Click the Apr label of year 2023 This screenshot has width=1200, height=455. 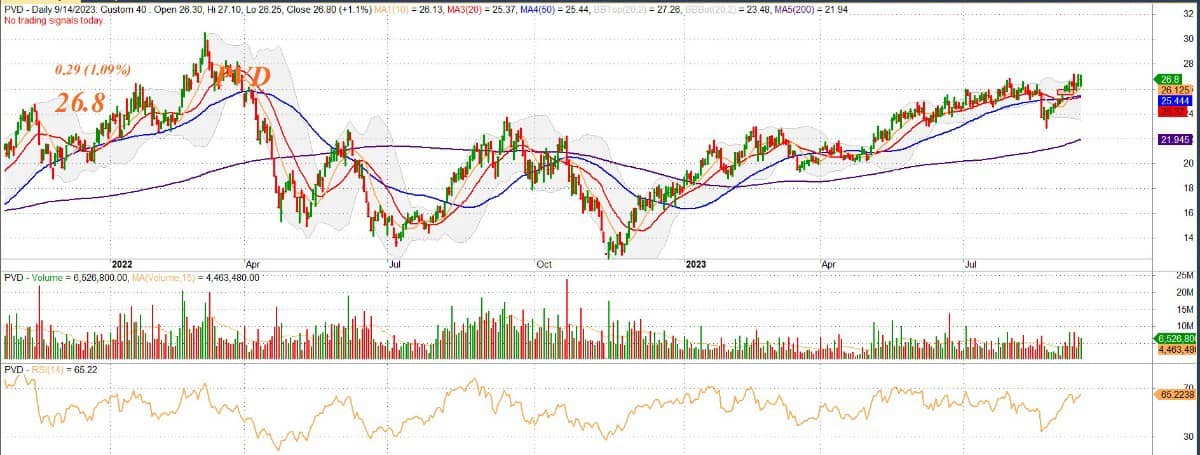pyautogui.click(x=828, y=265)
